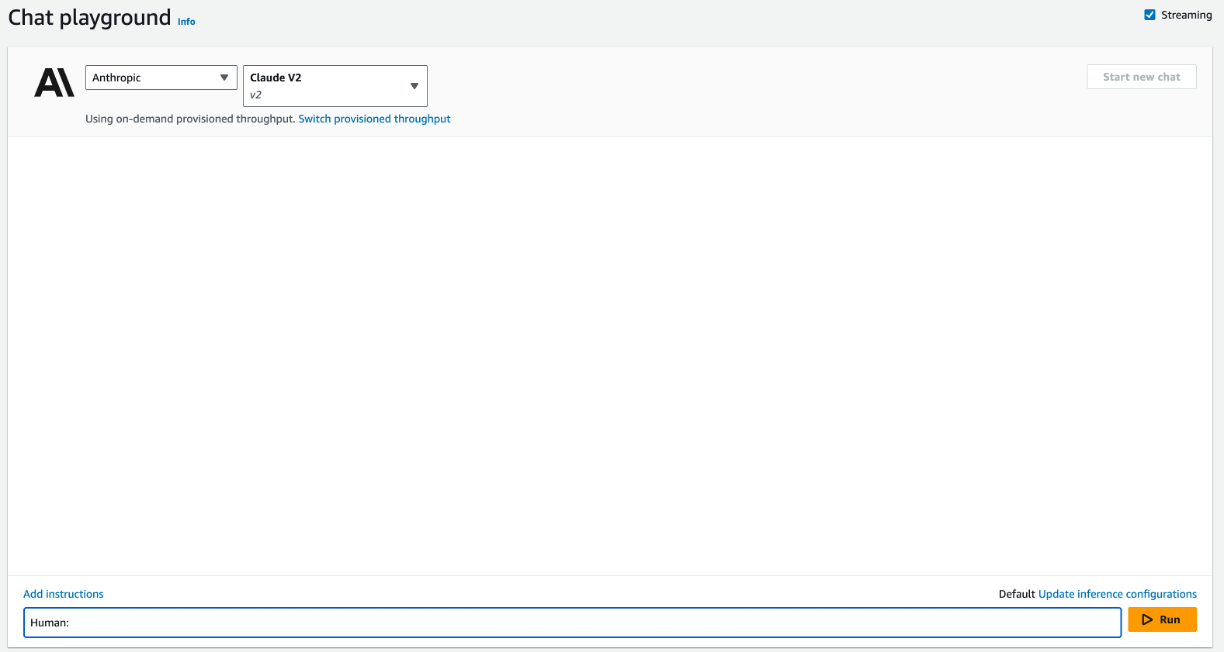Toggle the Streaming checkbox
Screen dimensions: 1224x652
tap(1150, 15)
